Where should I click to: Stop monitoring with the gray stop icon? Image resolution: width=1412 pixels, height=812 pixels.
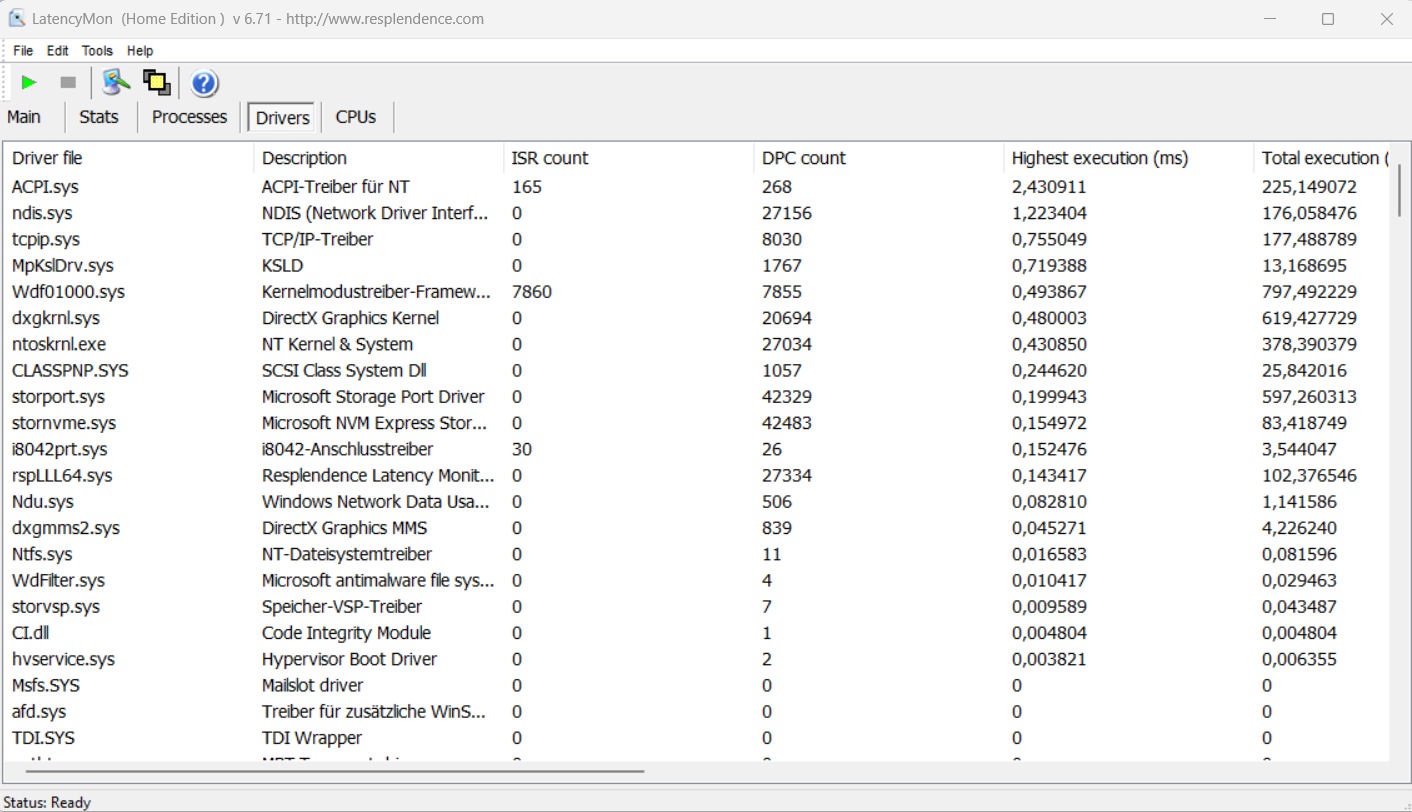tap(68, 83)
